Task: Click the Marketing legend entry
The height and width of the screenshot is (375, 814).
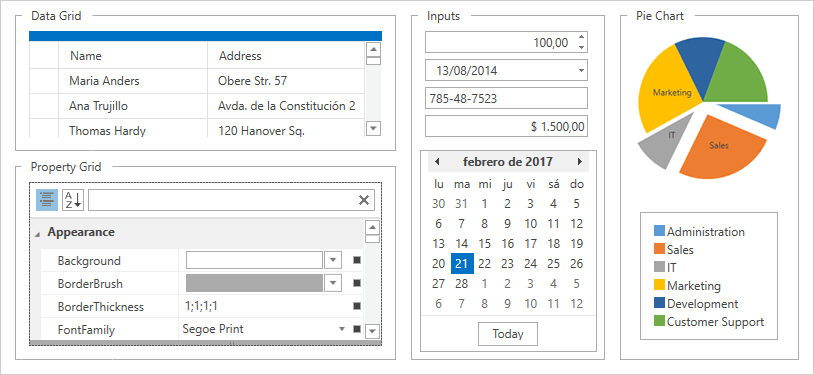Action: point(687,286)
